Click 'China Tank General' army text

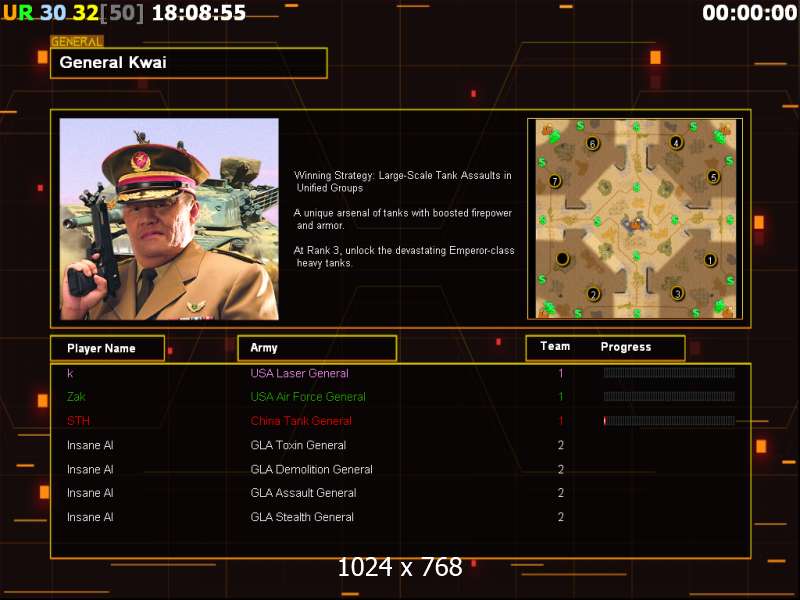pyautogui.click(x=301, y=421)
